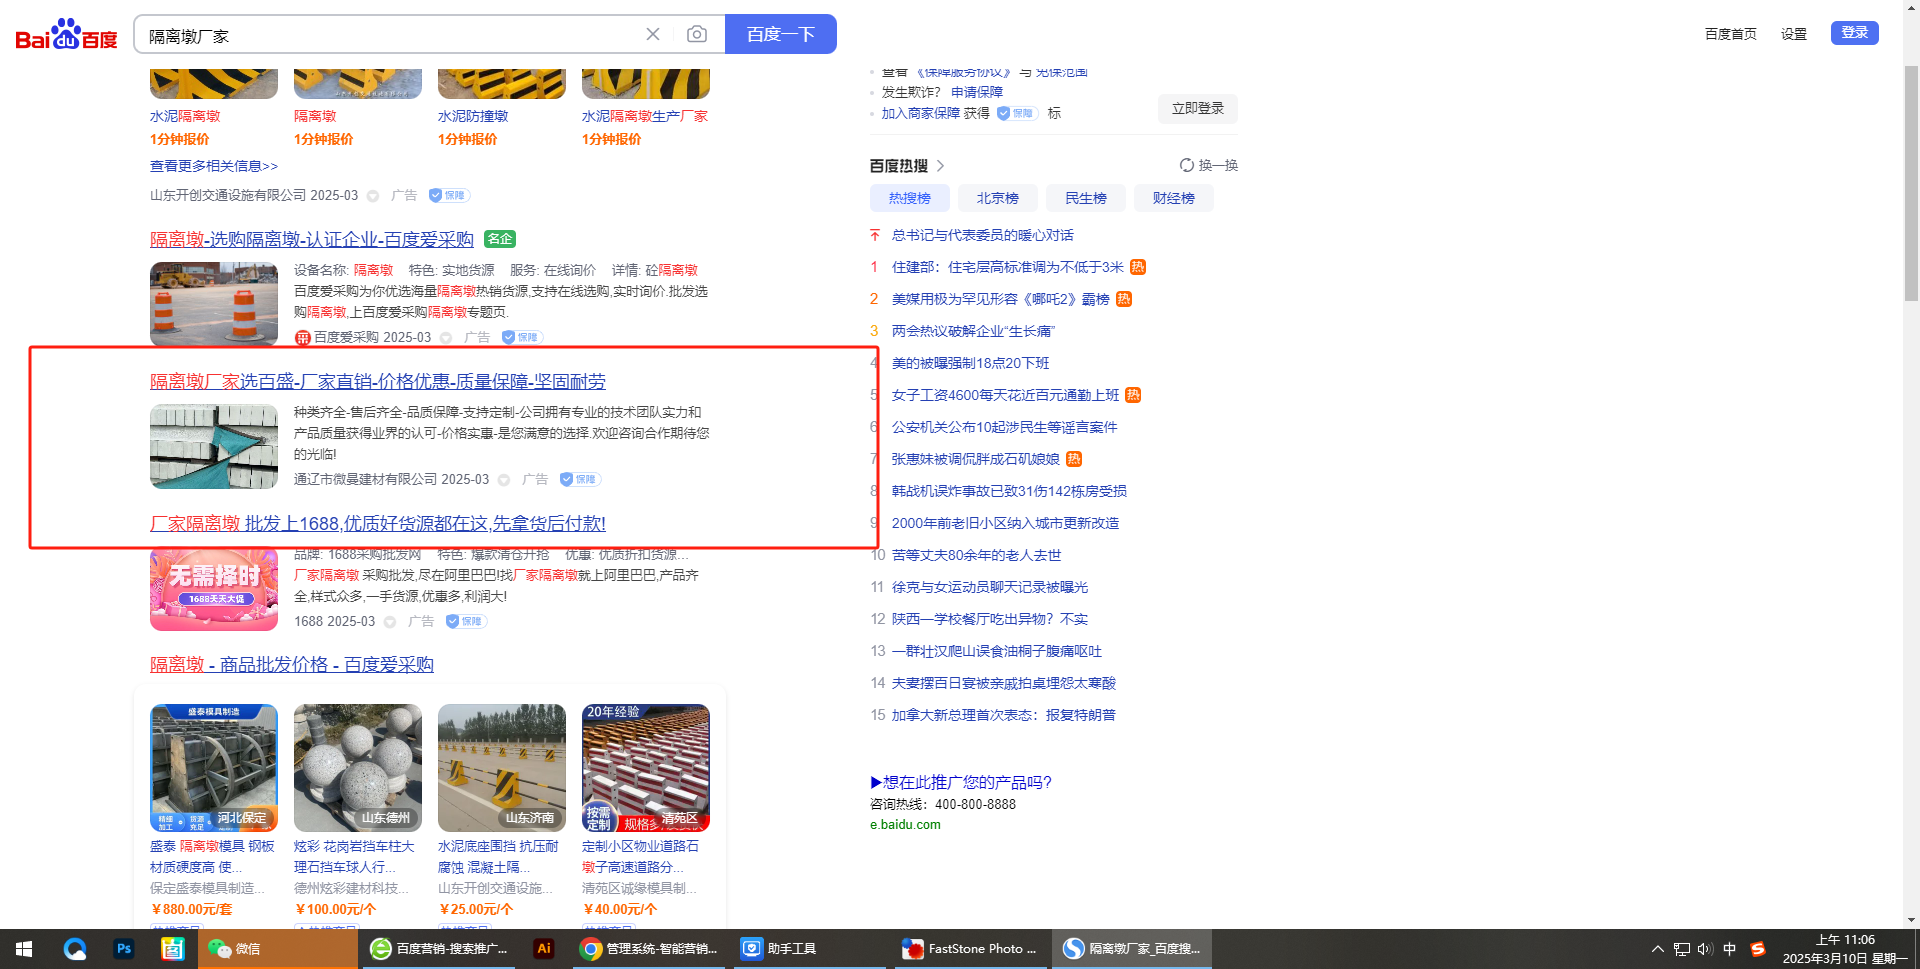Screen dimensions: 1920x969
Task: Click the 百度一下 search button
Action: [x=781, y=34]
